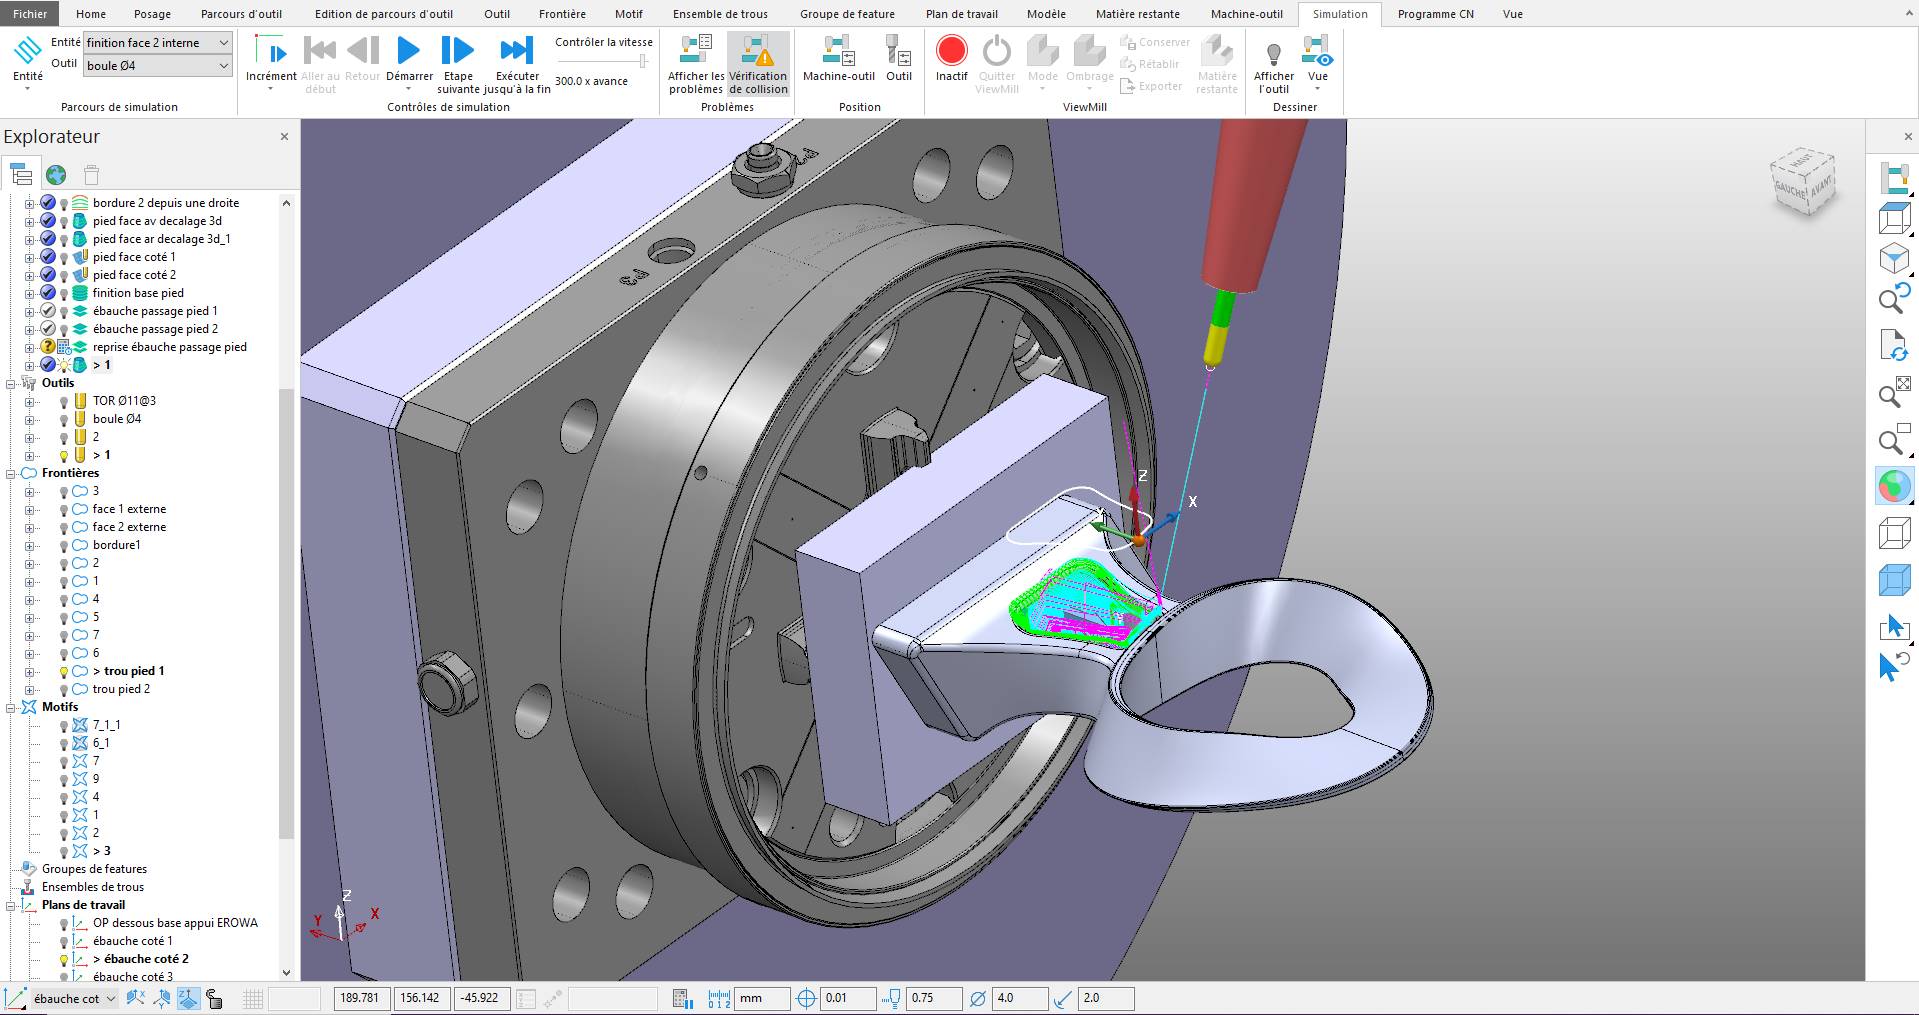Click the Machine-outil position icon
1919x1015 pixels.
(x=838, y=52)
